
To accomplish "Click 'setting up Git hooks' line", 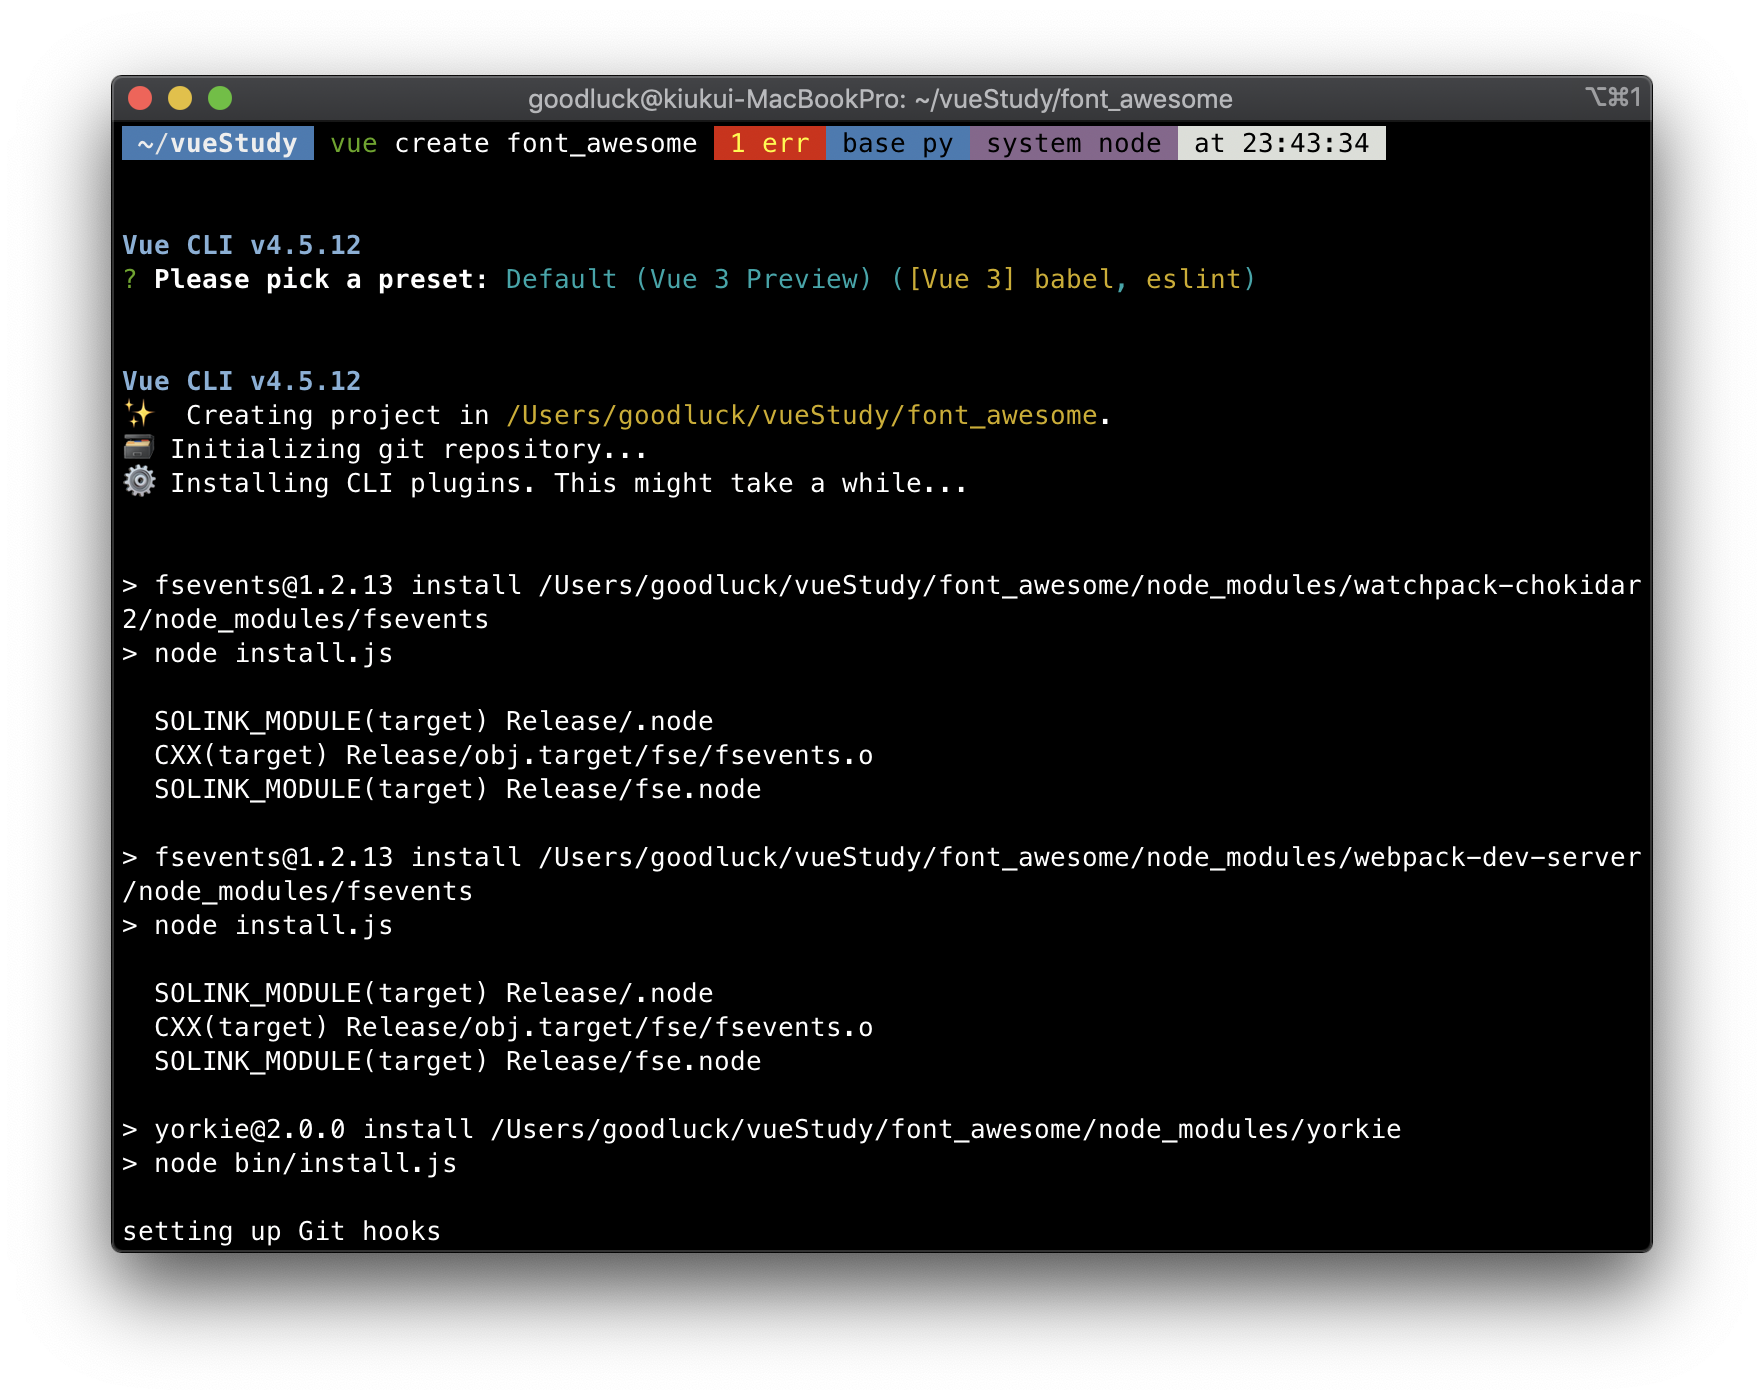I will (282, 1231).
